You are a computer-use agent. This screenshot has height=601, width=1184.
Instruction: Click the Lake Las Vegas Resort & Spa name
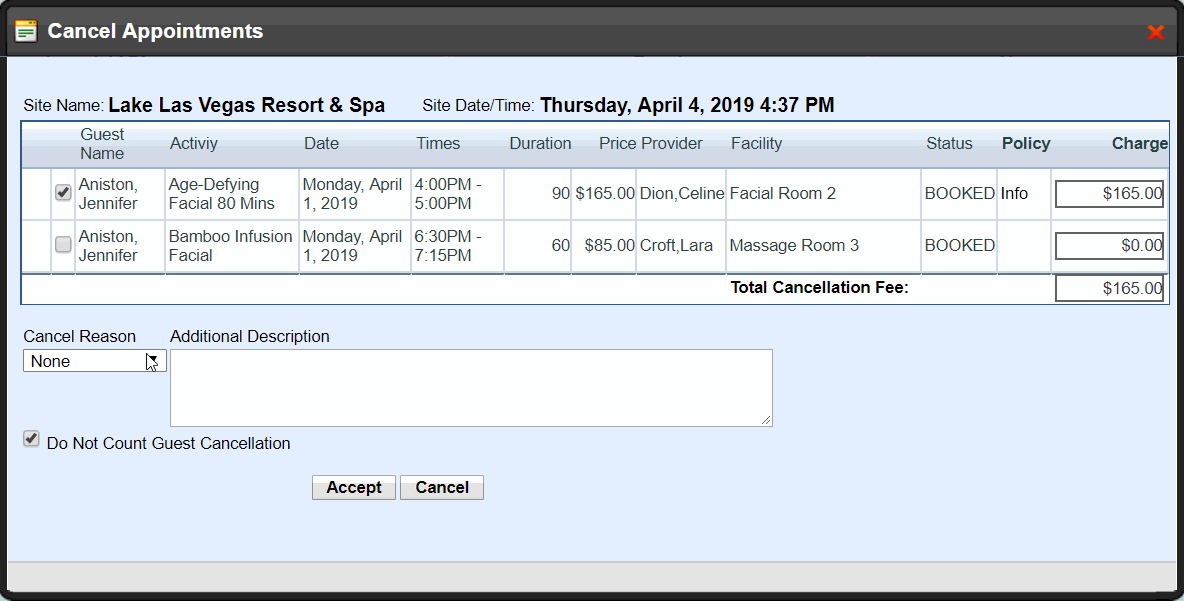pyautogui.click(x=246, y=105)
